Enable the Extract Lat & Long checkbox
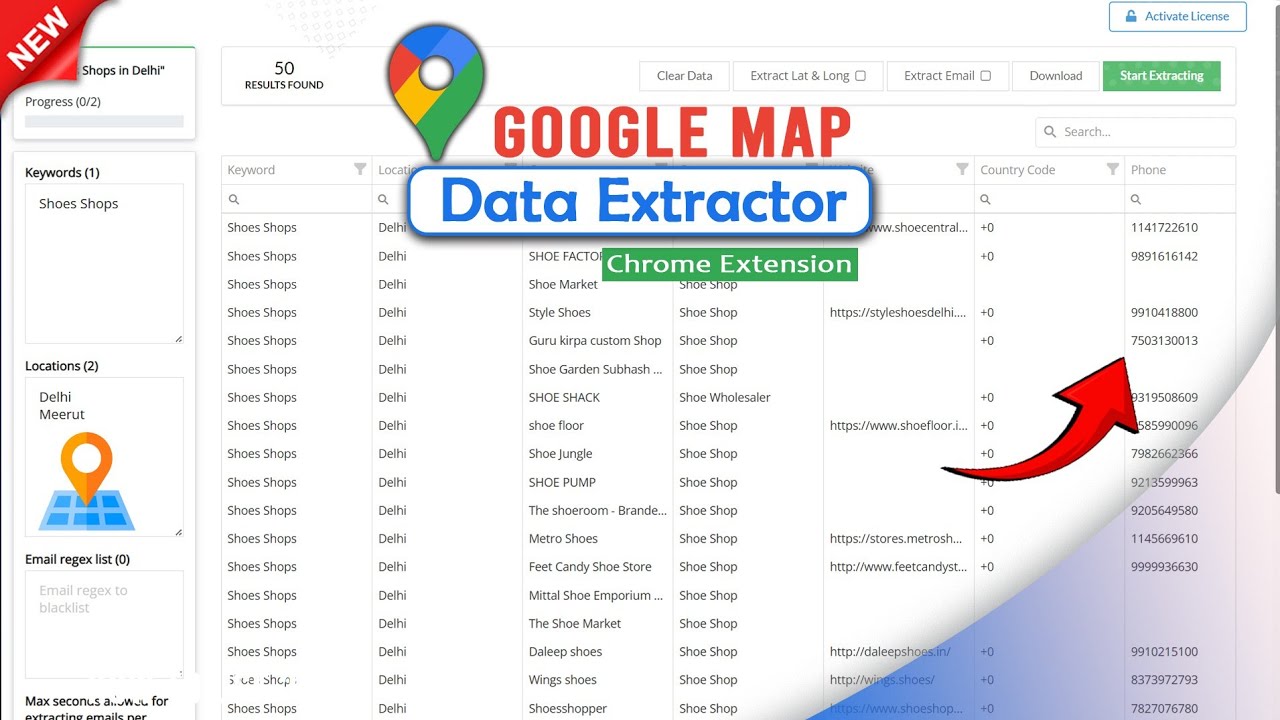This screenshot has height=720, width=1280. pyautogui.click(x=860, y=76)
